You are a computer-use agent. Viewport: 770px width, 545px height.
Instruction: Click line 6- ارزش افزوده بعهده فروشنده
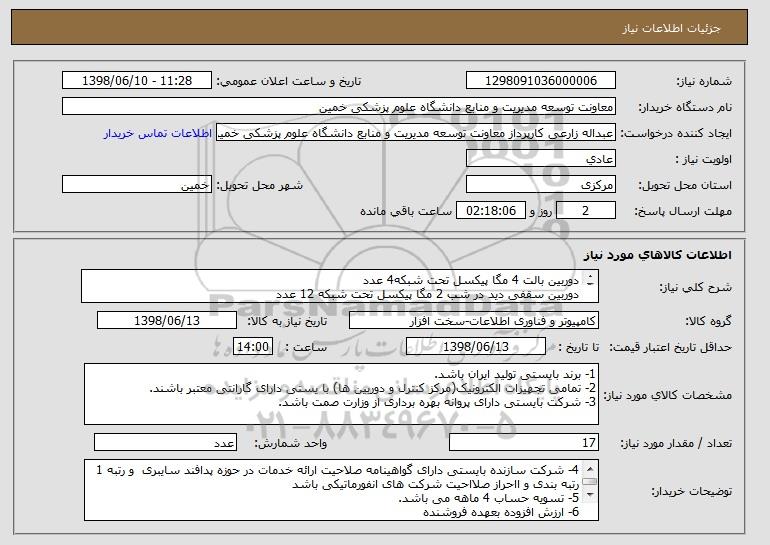501,512
